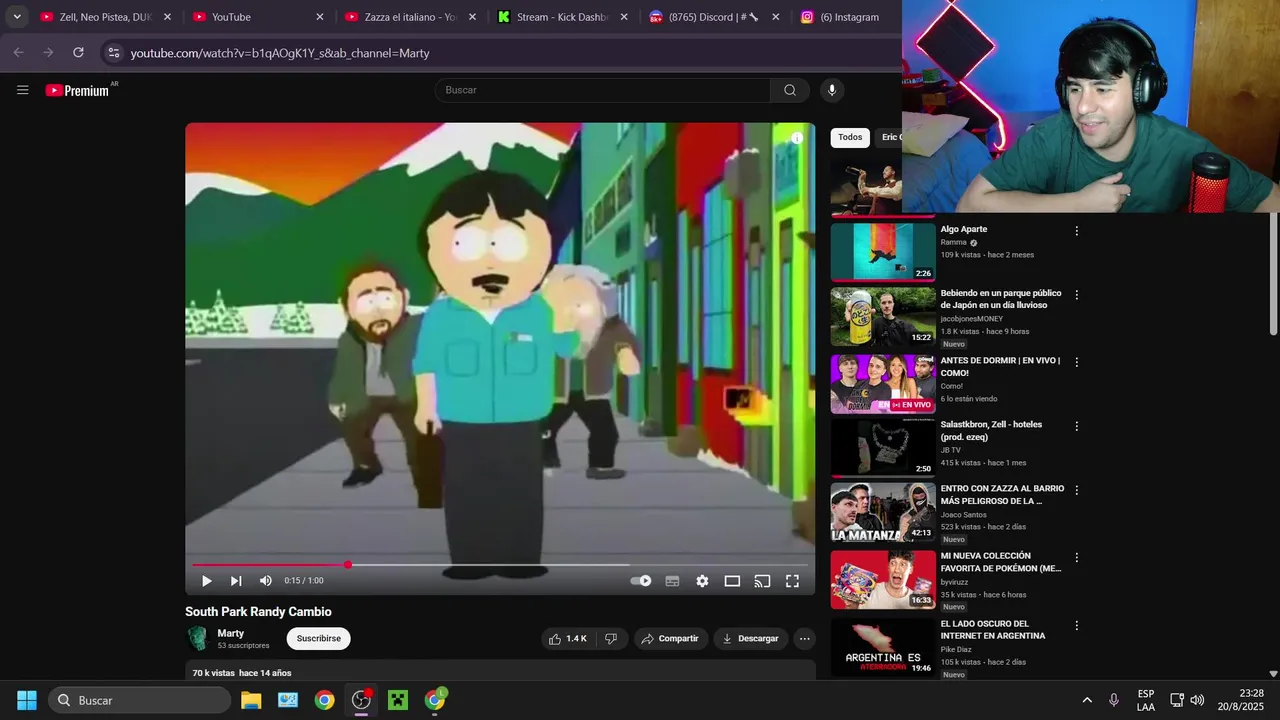Open options for Salastkbron hoteles video
1280x720 pixels.
[1077, 426]
